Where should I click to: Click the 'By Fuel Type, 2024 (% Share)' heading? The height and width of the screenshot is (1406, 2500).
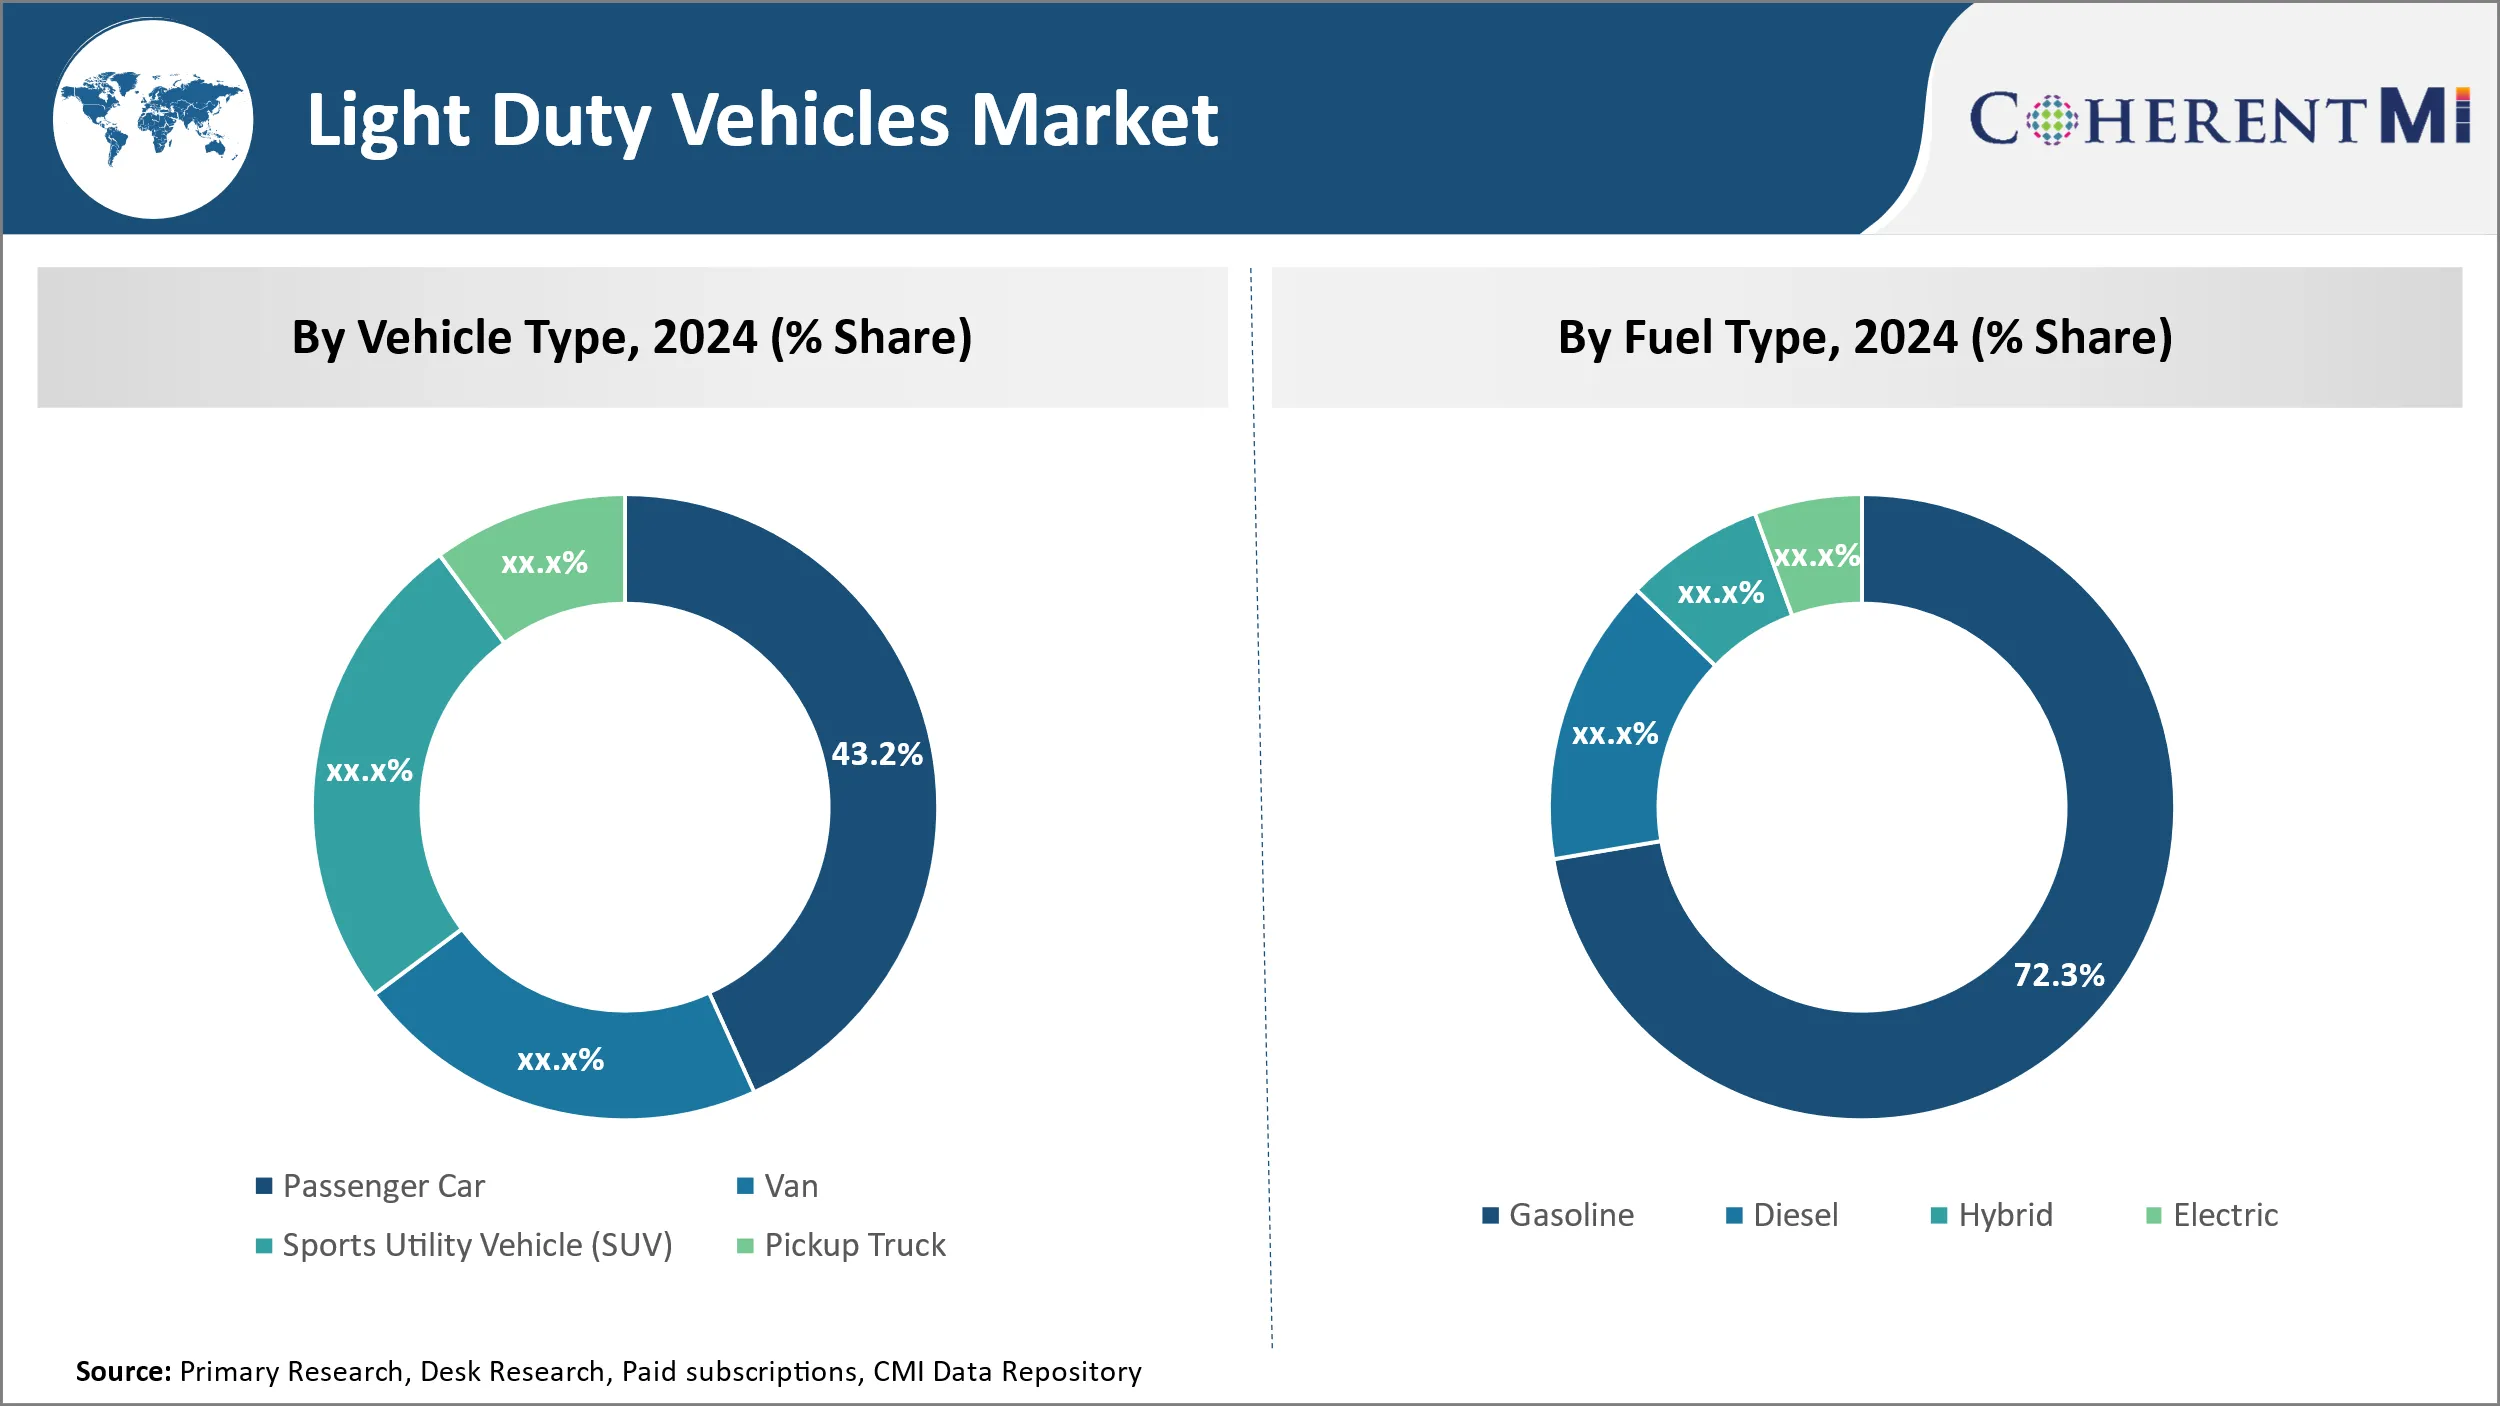pos(1865,337)
